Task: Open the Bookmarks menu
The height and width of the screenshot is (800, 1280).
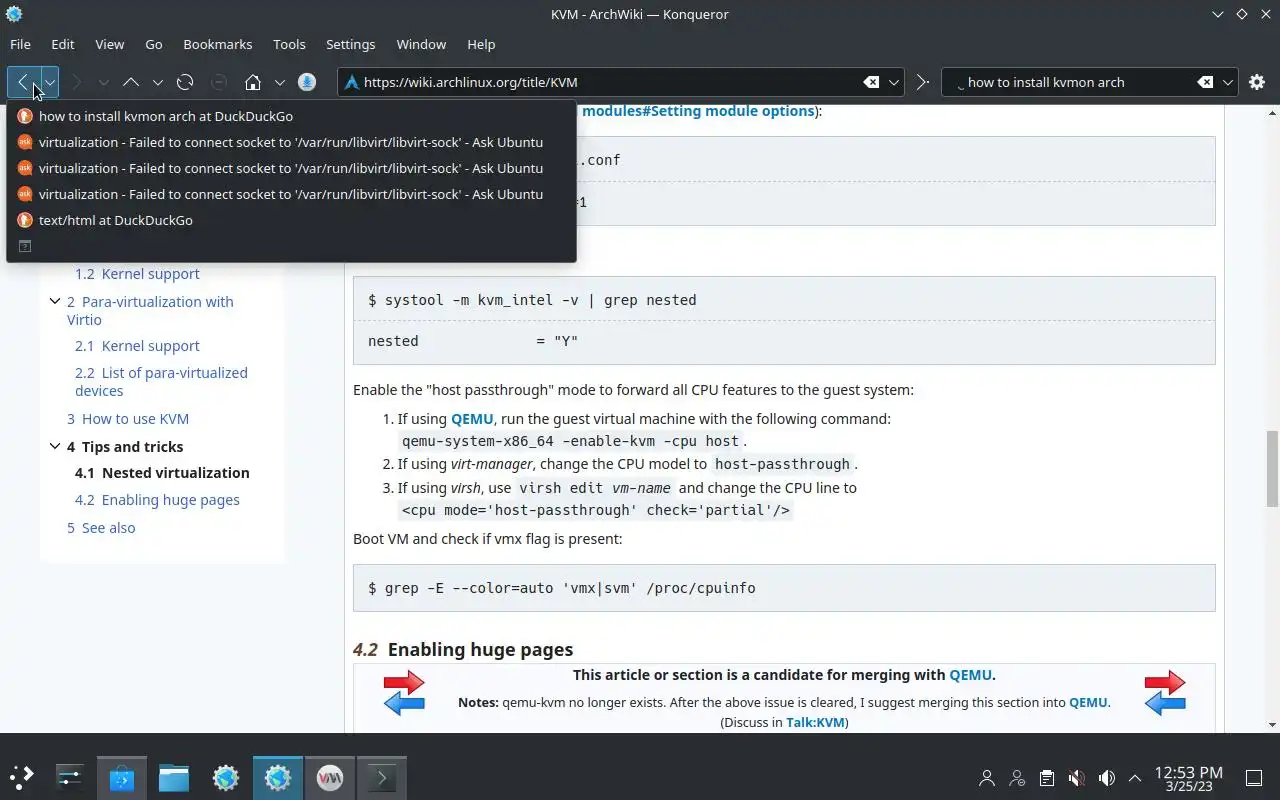Action: [x=218, y=44]
